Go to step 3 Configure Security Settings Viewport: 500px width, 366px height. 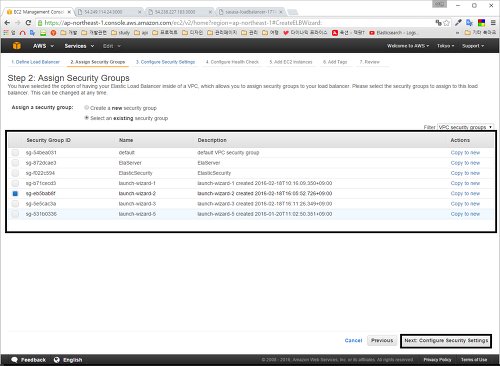point(165,62)
